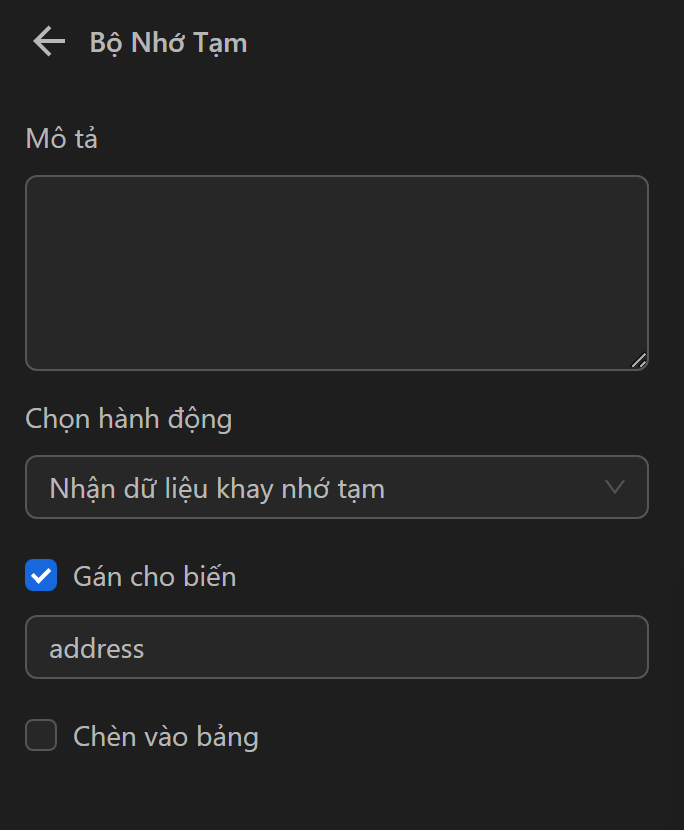The height and width of the screenshot is (830, 684).
Task: Click inside the Mô tả description box
Action: pos(337,272)
